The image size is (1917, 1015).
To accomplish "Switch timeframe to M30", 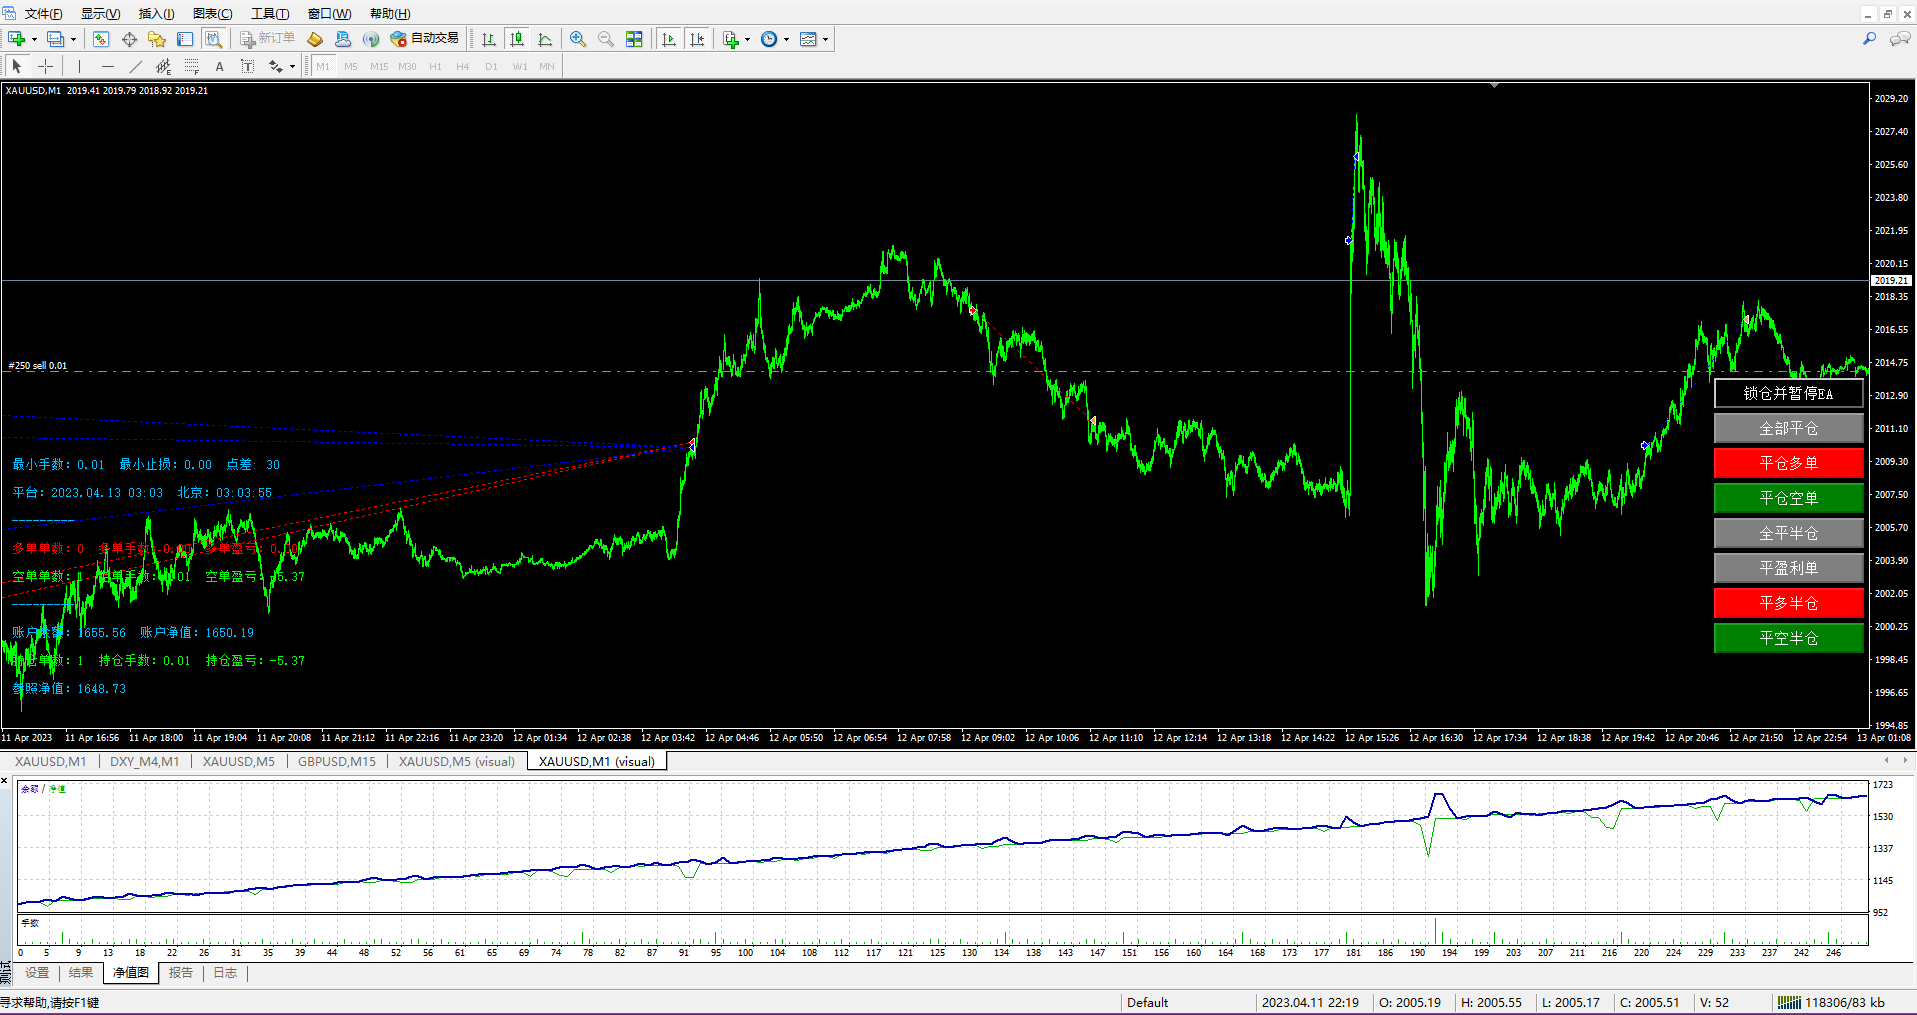I will coord(407,67).
